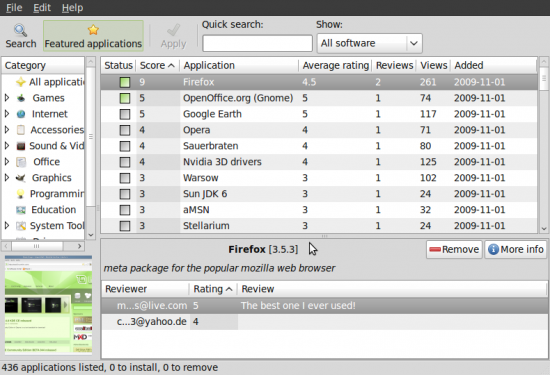Sort by the Average rating column header
Viewport: 550px width, 375px height.
click(x=335, y=66)
